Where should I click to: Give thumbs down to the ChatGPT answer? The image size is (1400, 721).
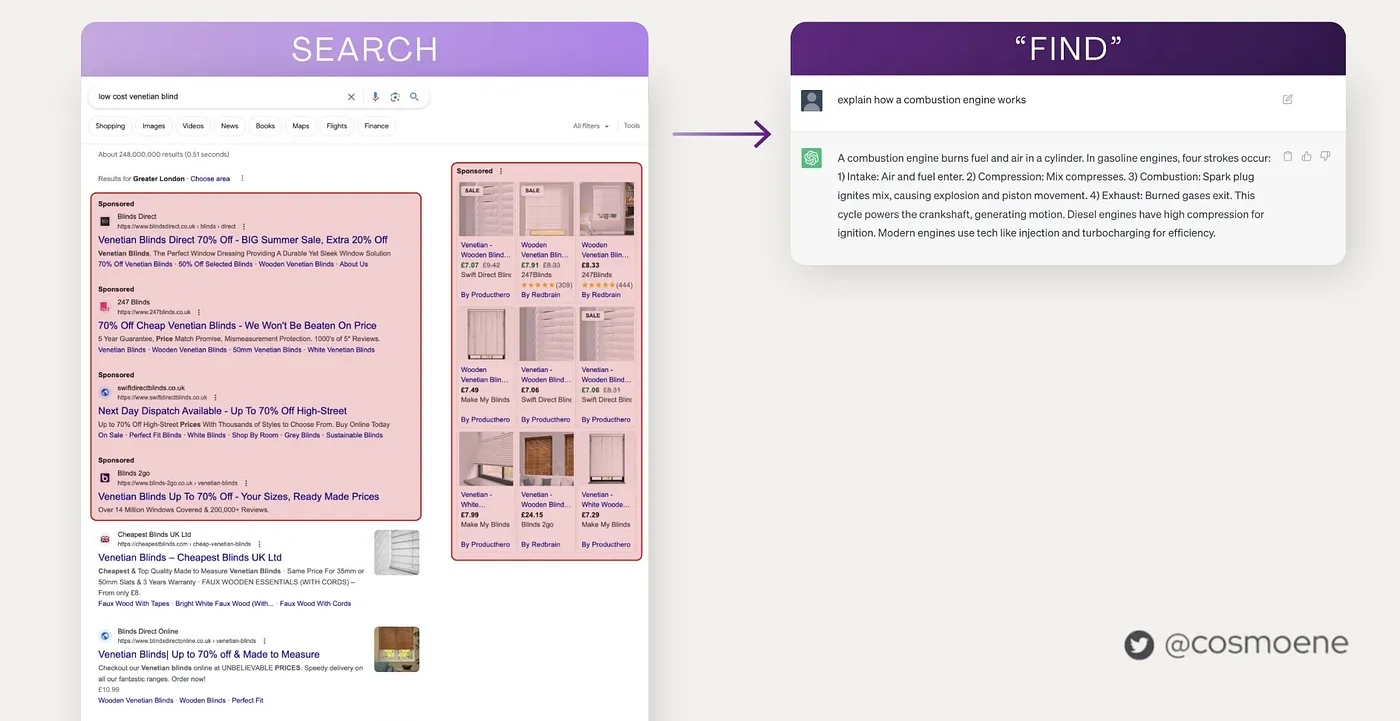coord(1325,156)
